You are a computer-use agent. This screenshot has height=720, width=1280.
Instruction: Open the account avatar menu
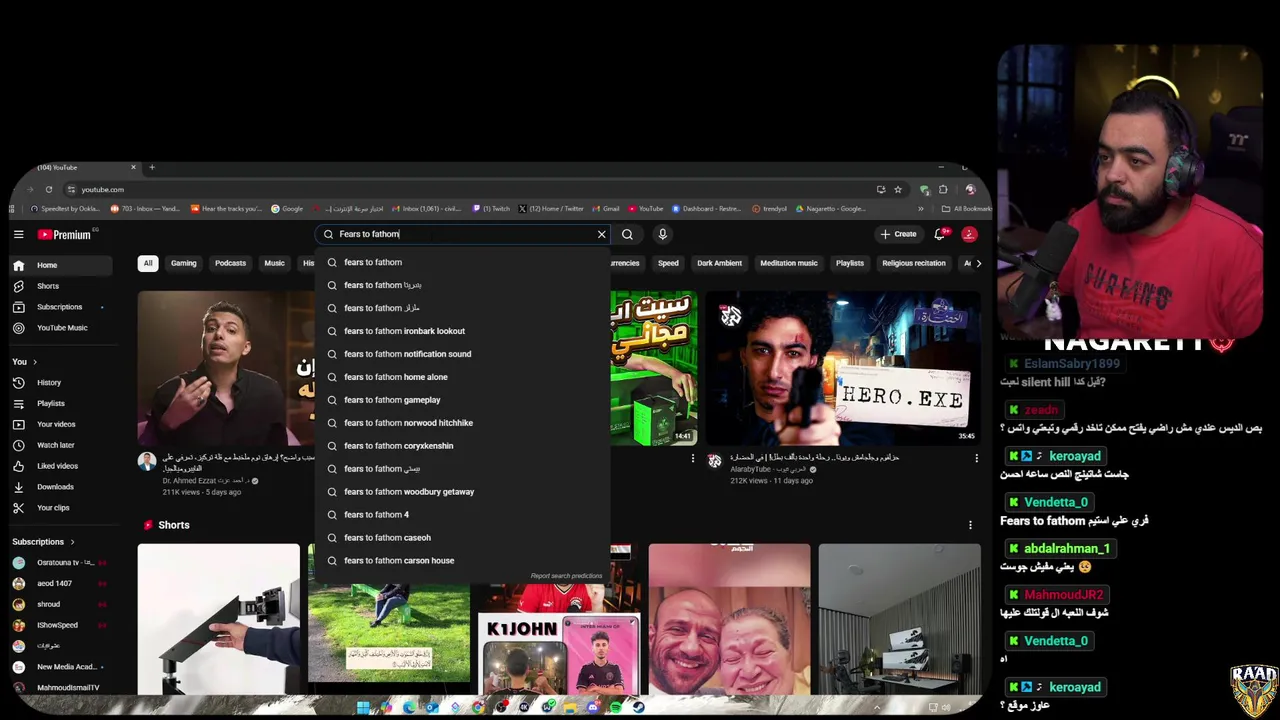(969, 234)
